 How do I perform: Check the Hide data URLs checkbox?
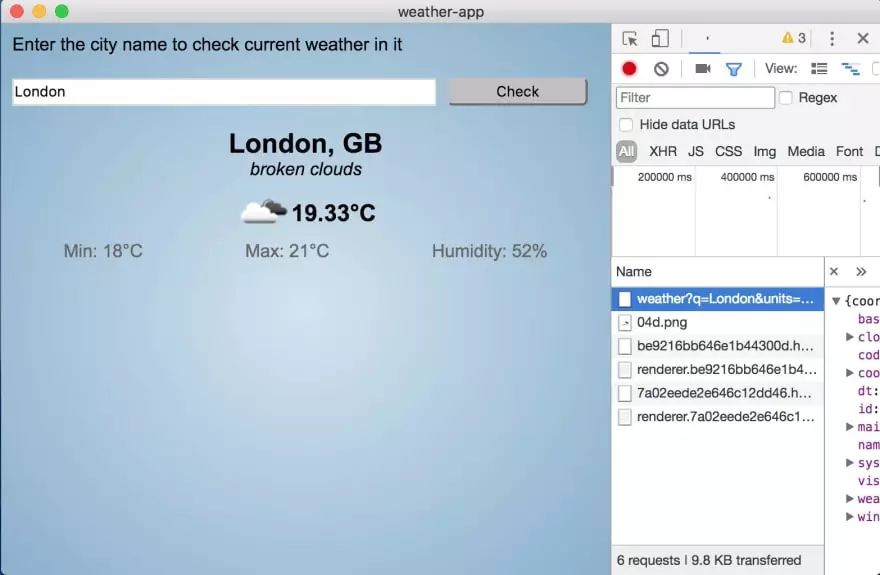626,125
